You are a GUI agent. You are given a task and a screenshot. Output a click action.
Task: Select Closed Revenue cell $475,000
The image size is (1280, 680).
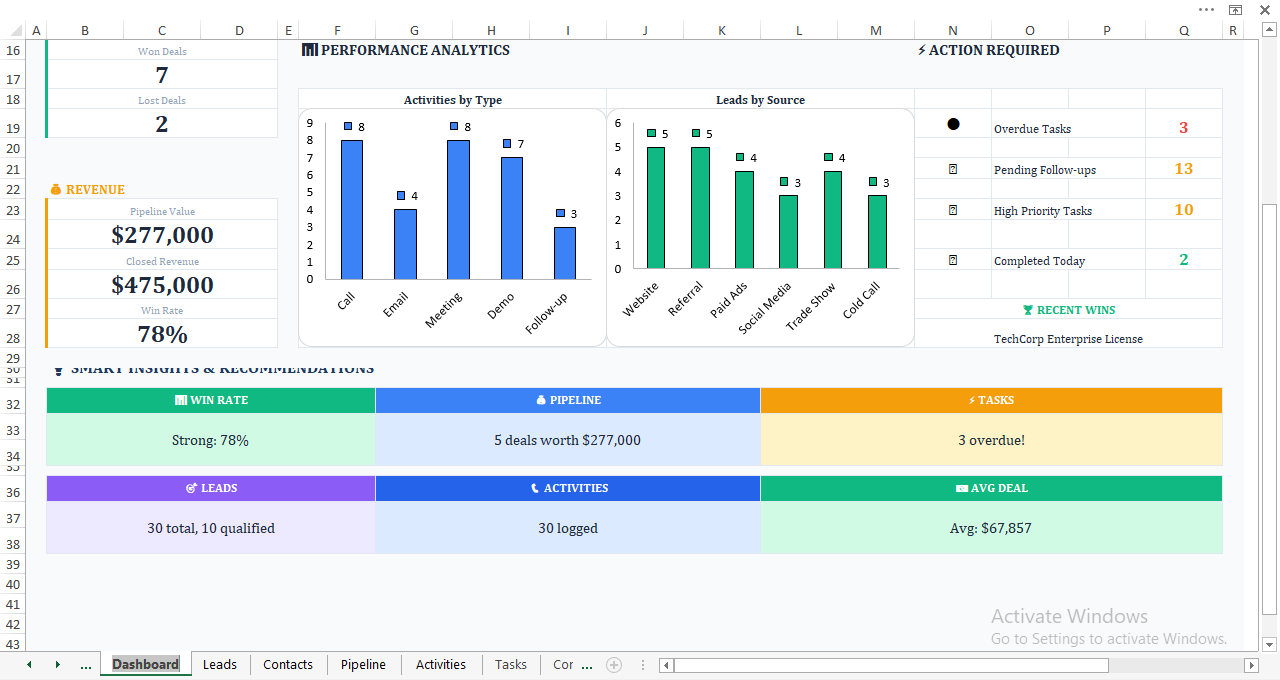coord(162,285)
